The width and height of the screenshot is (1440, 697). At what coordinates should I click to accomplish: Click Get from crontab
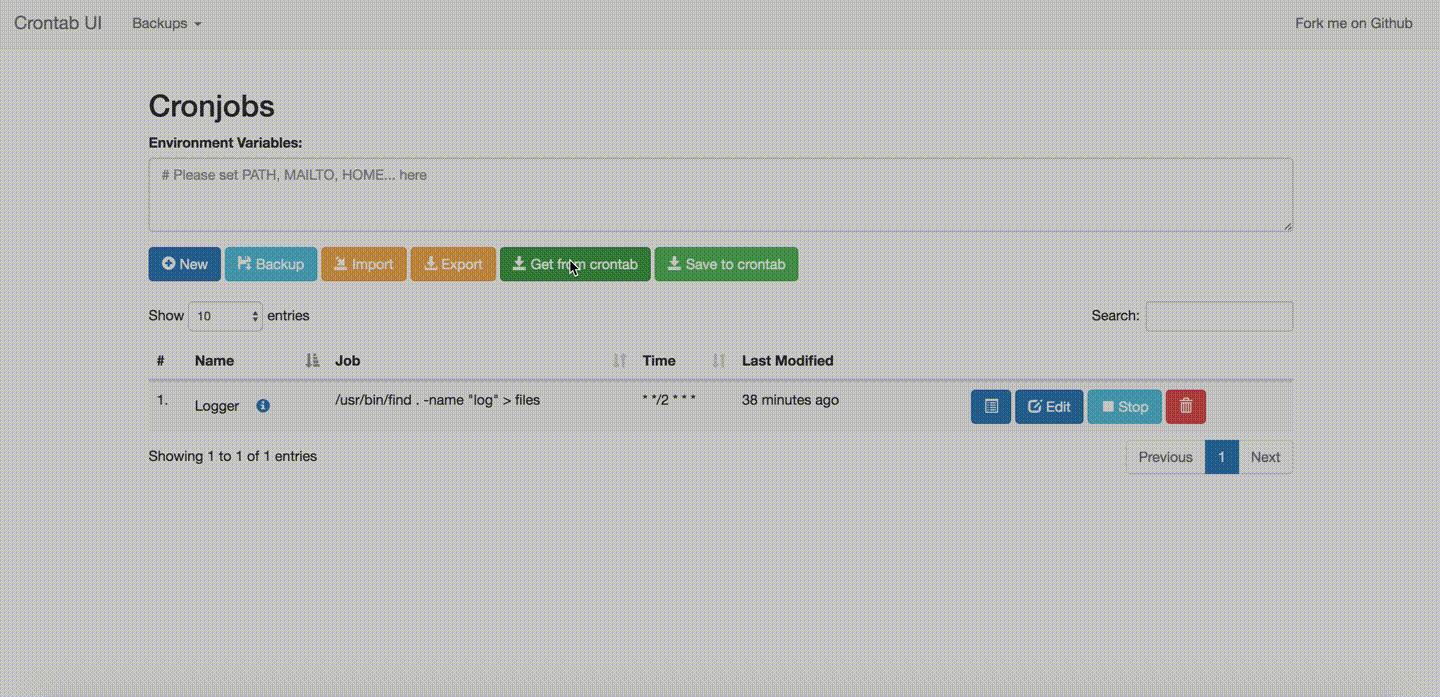click(x=575, y=264)
